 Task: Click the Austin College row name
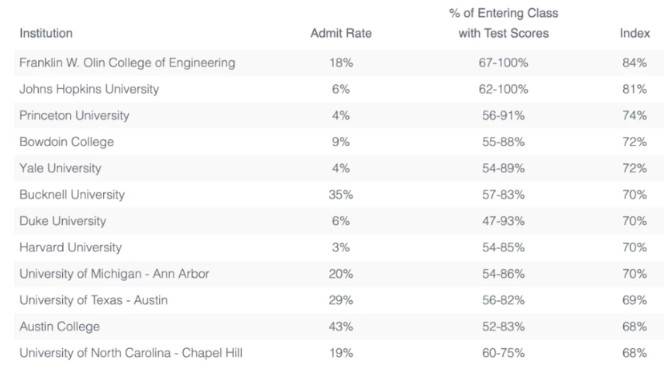click(59, 326)
